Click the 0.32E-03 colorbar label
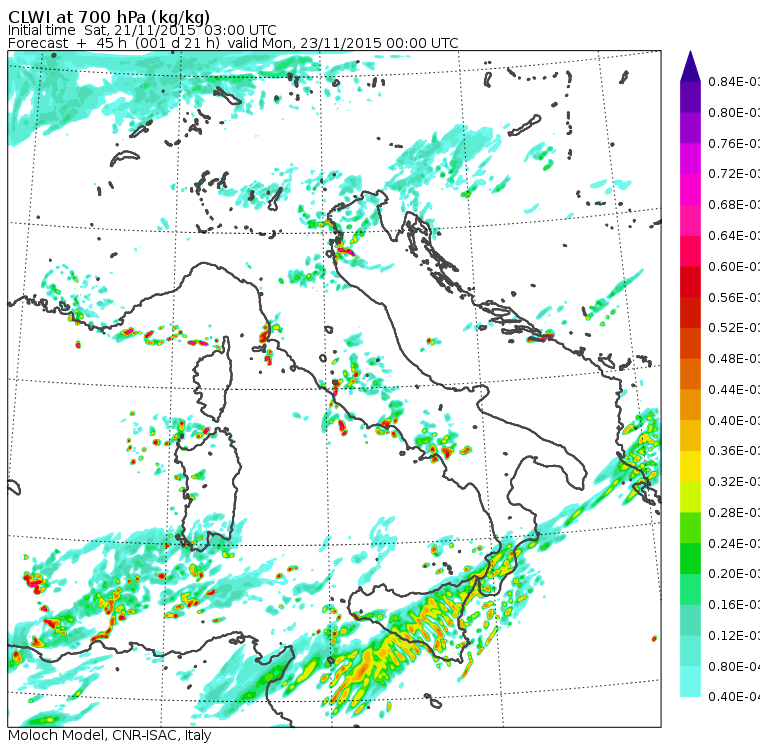 click(x=734, y=481)
